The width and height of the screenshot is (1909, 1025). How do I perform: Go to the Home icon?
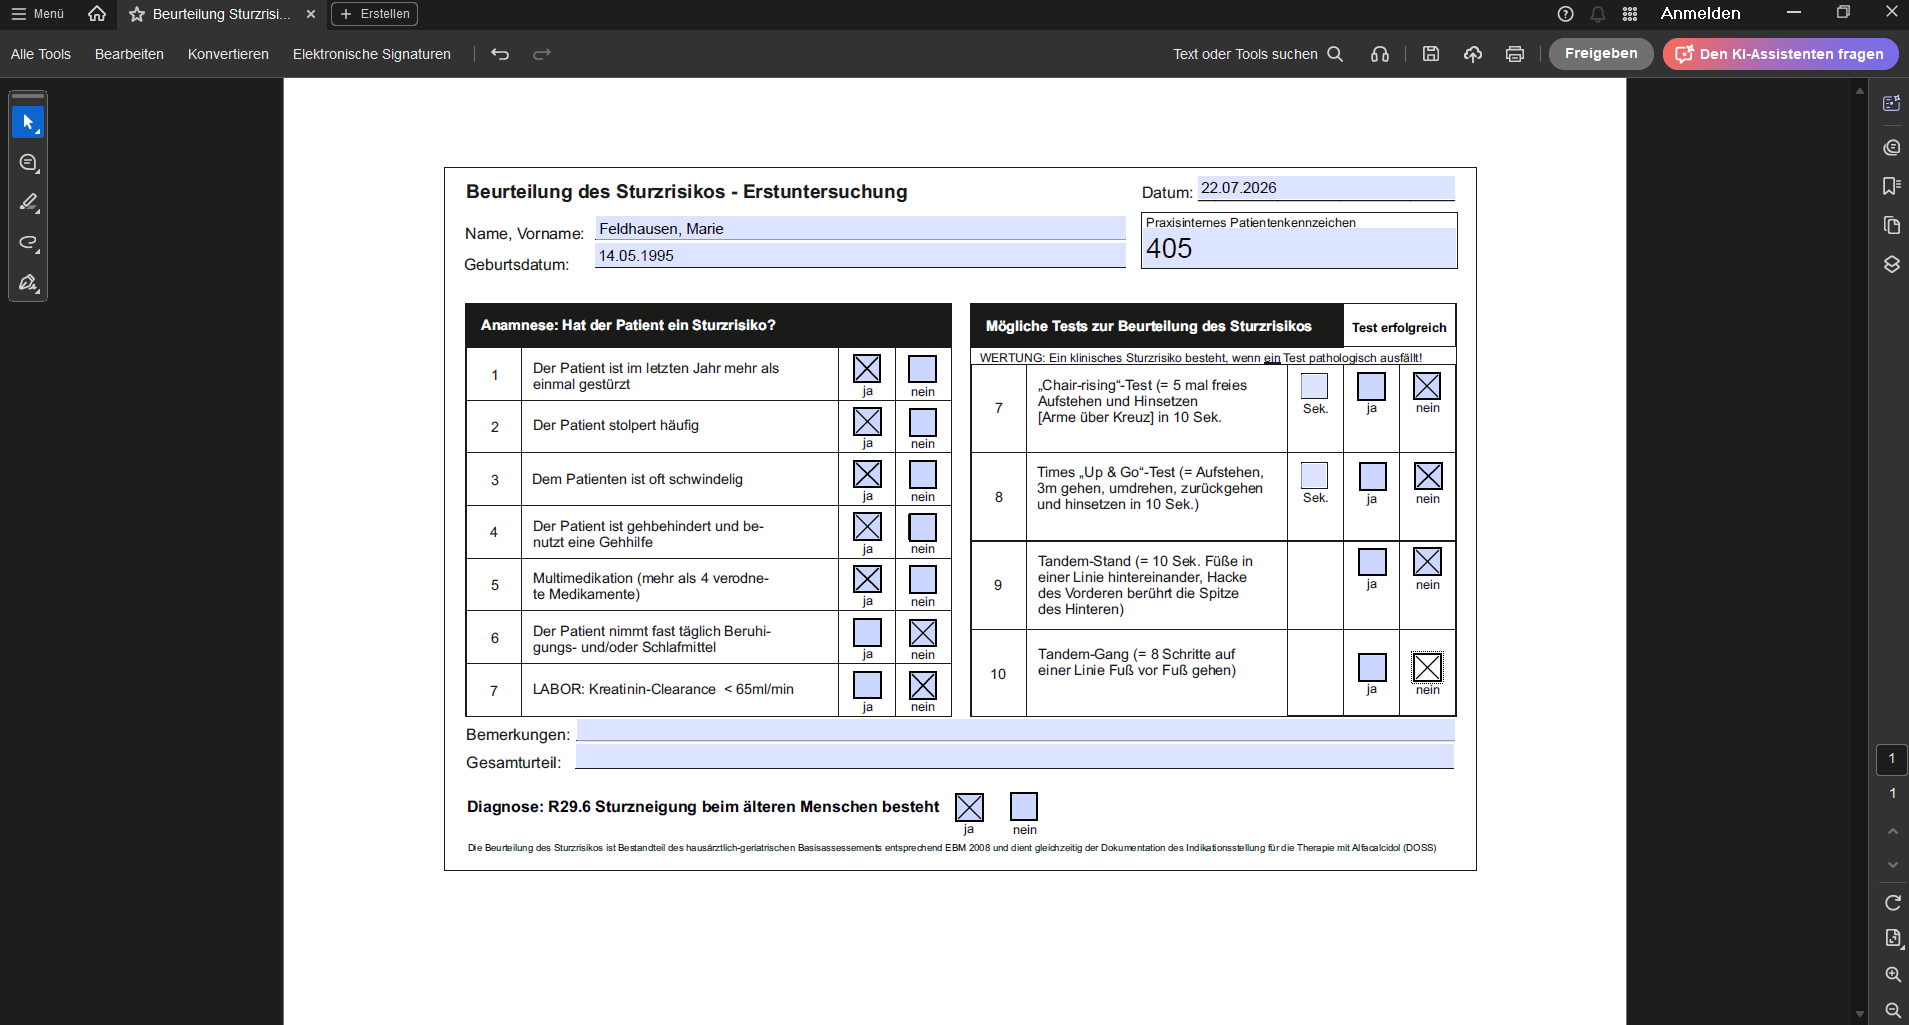pyautogui.click(x=97, y=14)
